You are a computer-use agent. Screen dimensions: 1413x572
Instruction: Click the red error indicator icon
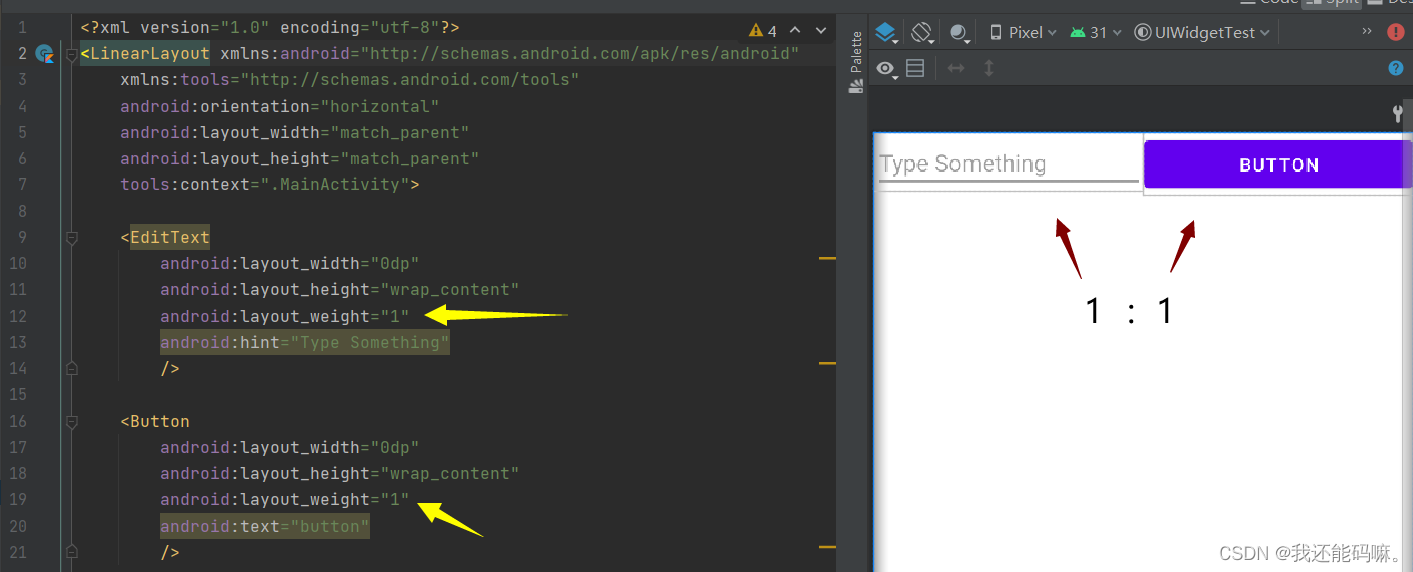point(1396,32)
